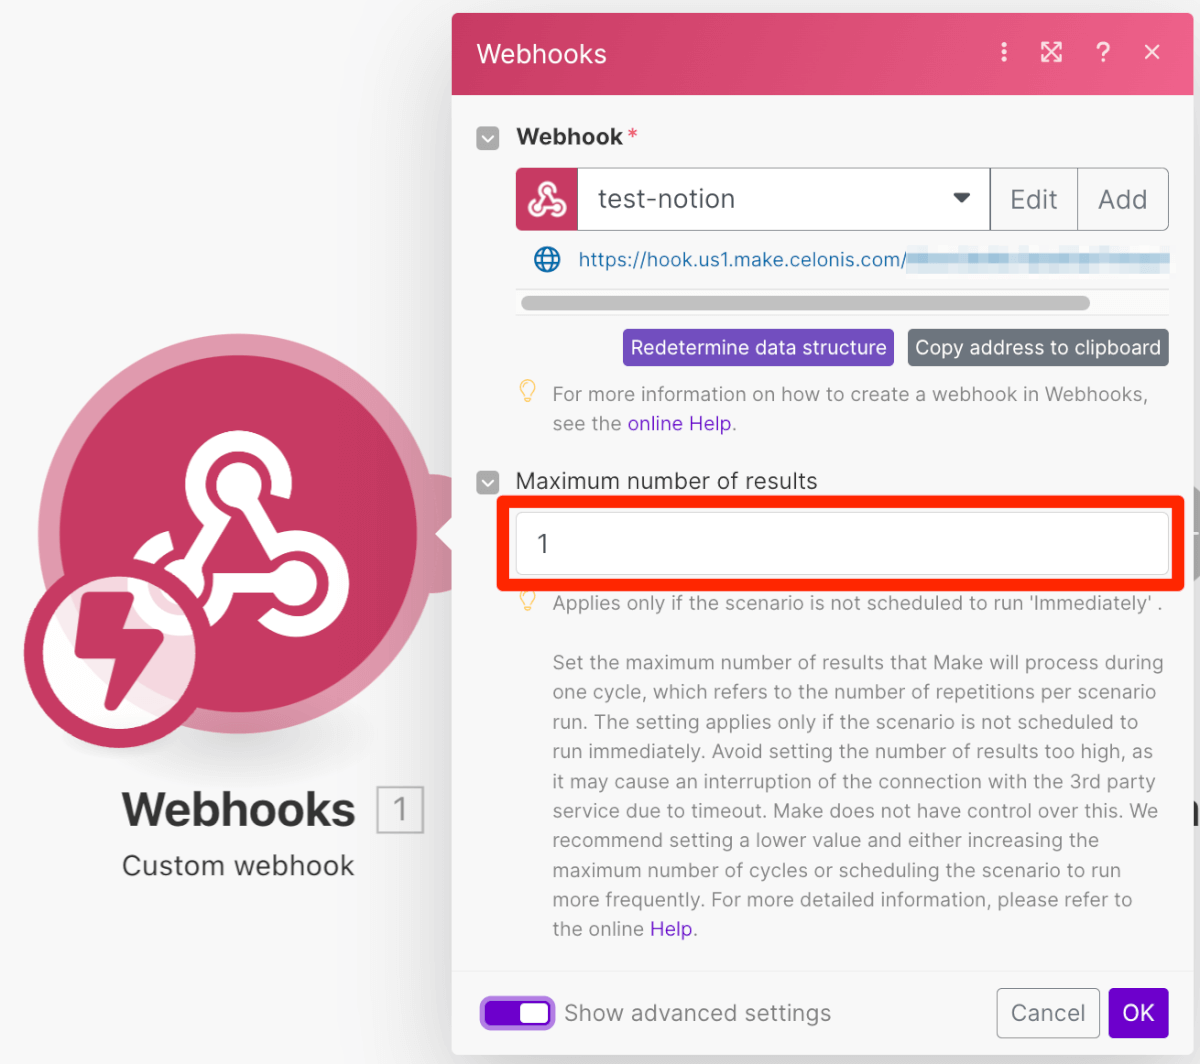Click the globe icon beside the webhook URL
The width and height of the screenshot is (1200, 1064).
pyautogui.click(x=547, y=260)
